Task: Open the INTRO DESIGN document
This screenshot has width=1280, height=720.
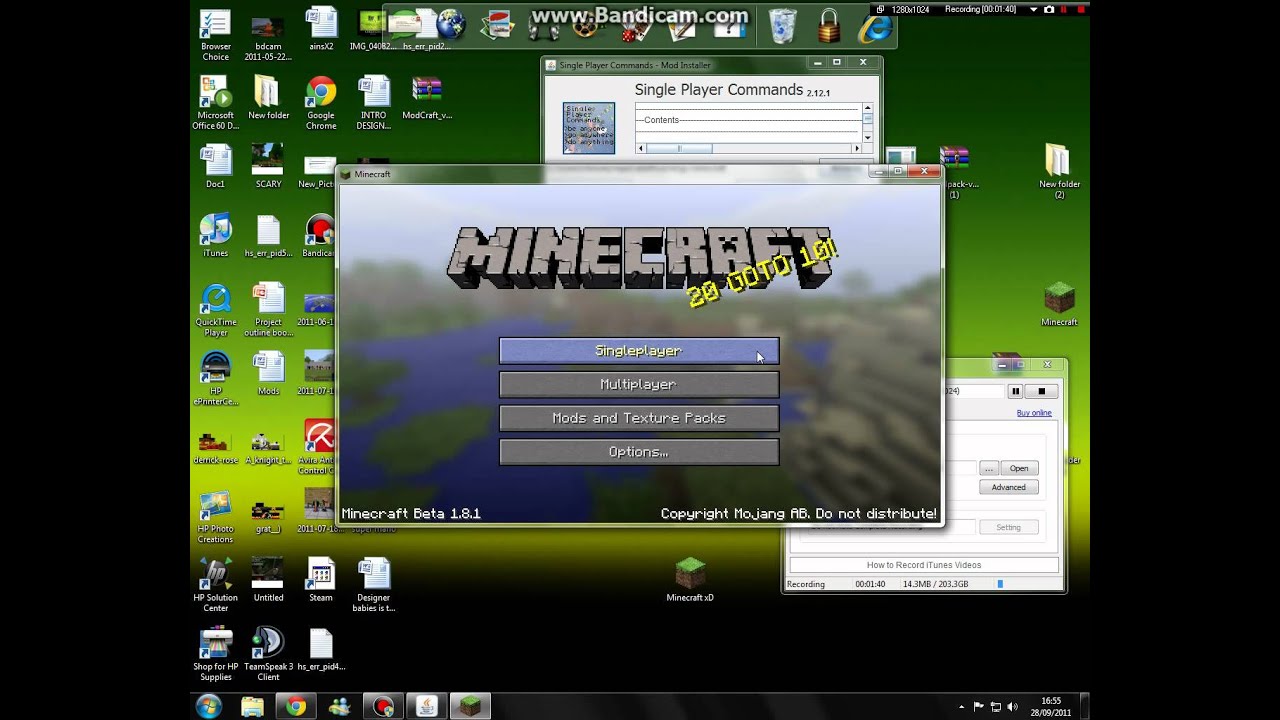Action: [374, 103]
